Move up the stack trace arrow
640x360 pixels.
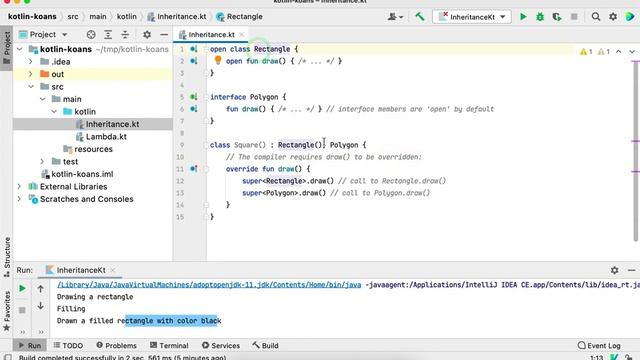[40, 289]
